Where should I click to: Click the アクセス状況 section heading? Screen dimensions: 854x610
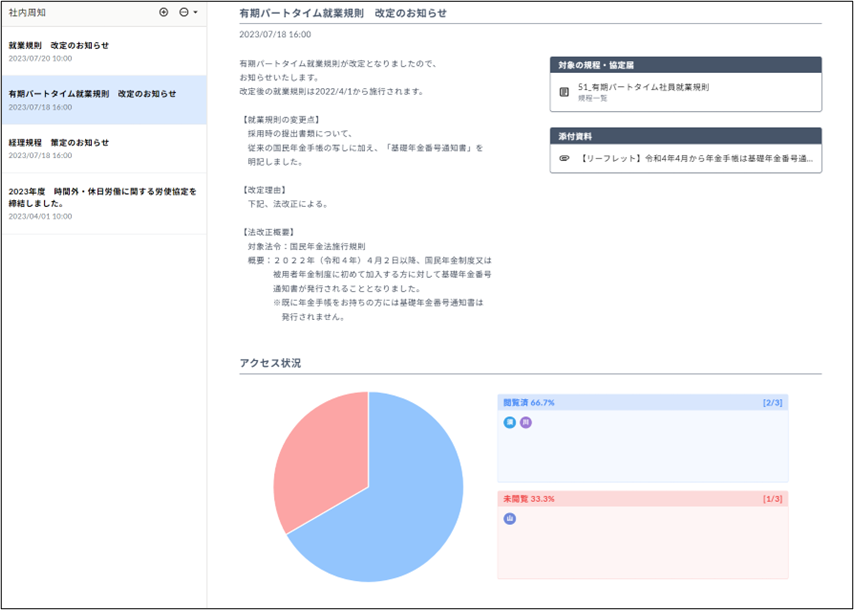(x=270, y=363)
